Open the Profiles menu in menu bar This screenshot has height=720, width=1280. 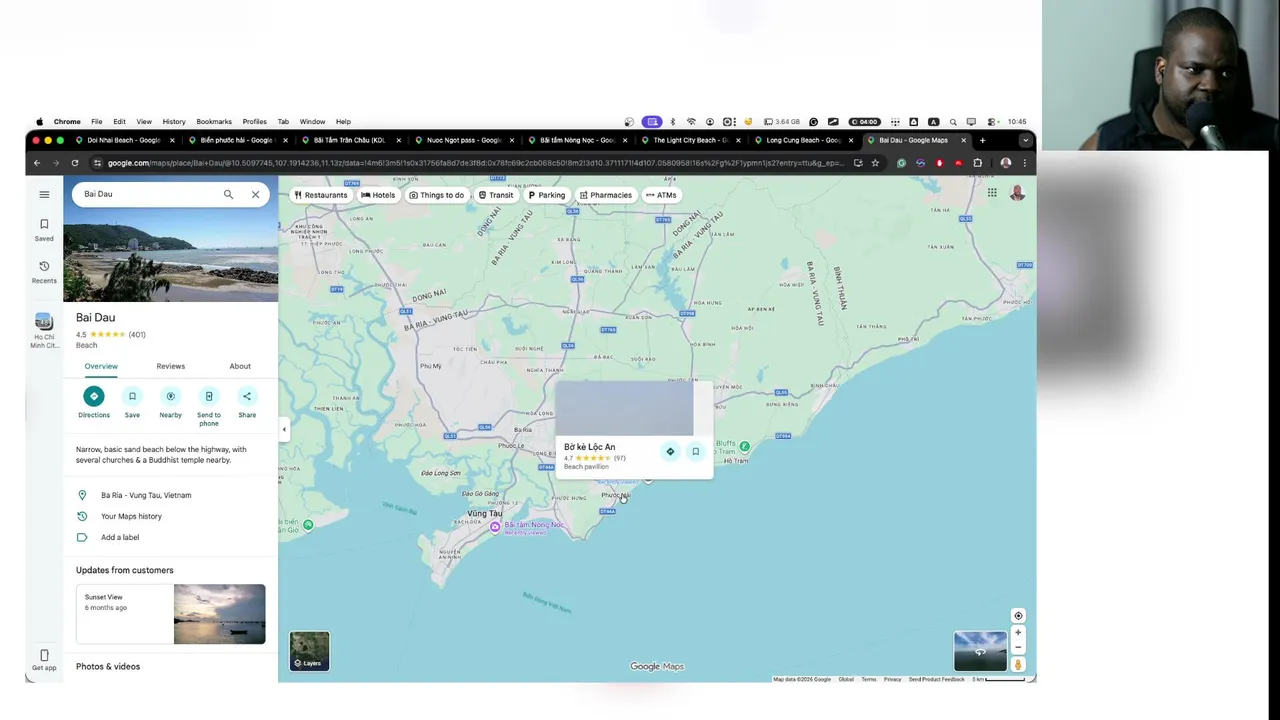(254, 122)
